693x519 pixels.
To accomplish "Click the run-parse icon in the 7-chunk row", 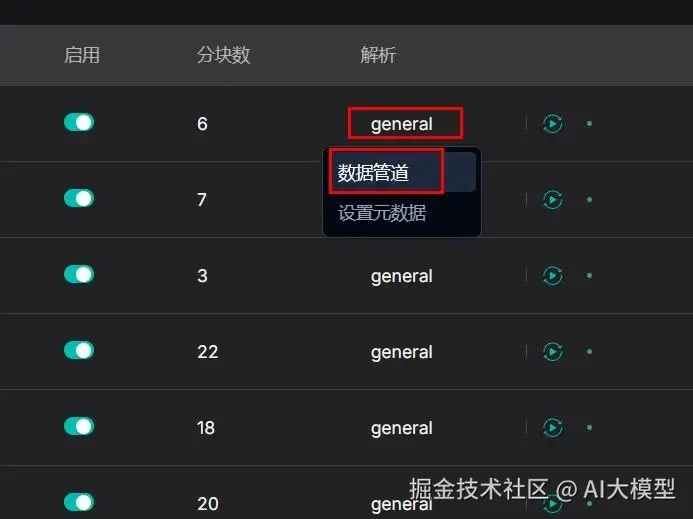I will [x=552, y=199].
